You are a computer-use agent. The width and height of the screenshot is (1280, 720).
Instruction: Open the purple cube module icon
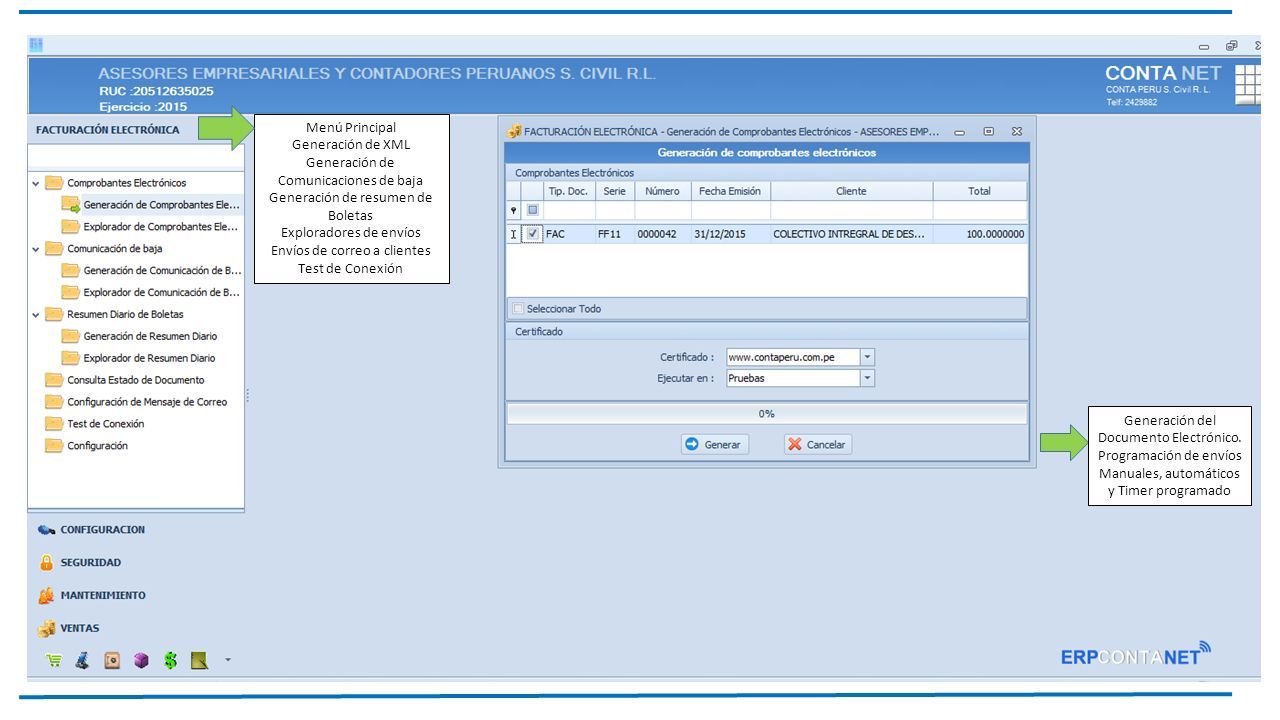tap(140, 660)
